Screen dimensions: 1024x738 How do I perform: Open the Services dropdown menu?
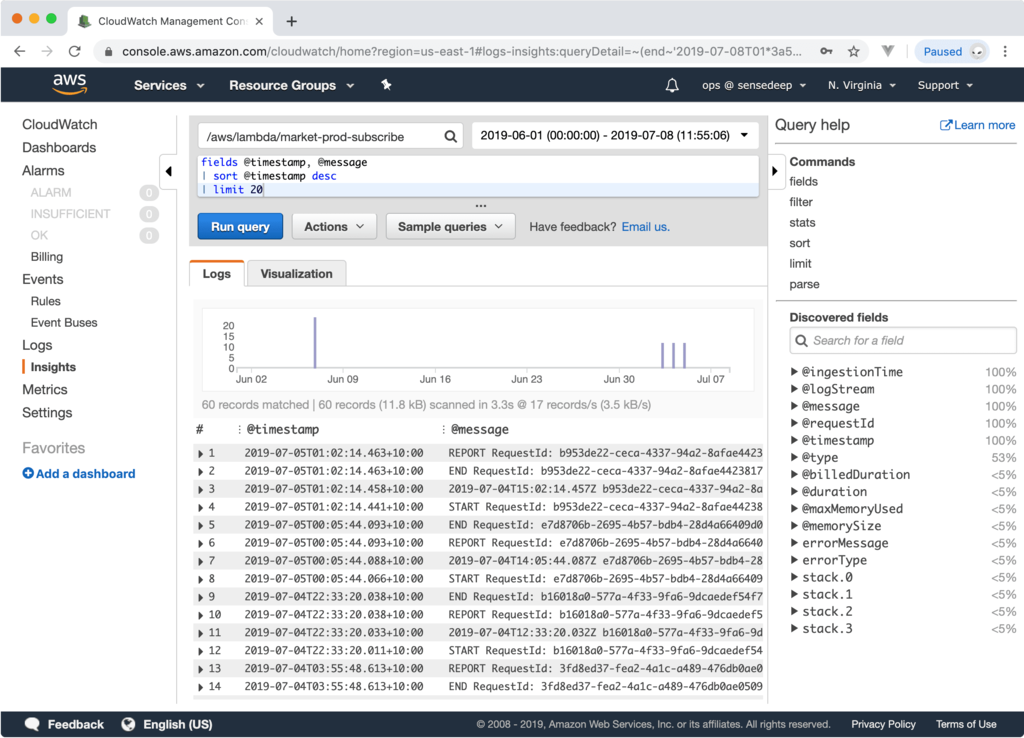click(169, 85)
